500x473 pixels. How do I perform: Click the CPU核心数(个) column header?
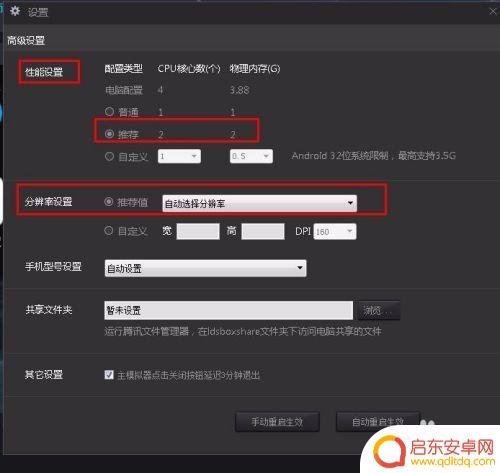pyautogui.click(x=189, y=69)
